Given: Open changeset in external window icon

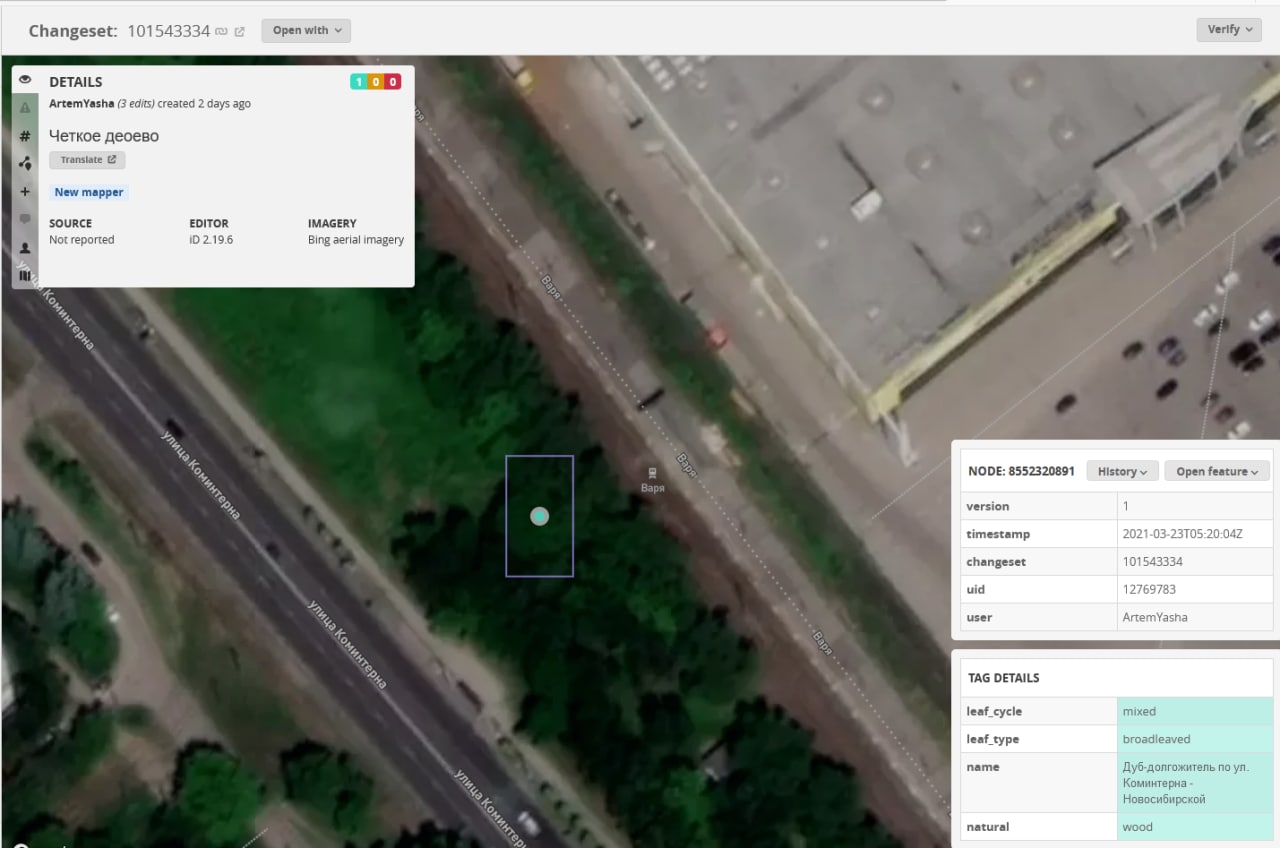Looking at the screenshot, I should click(x=239, y=31).
